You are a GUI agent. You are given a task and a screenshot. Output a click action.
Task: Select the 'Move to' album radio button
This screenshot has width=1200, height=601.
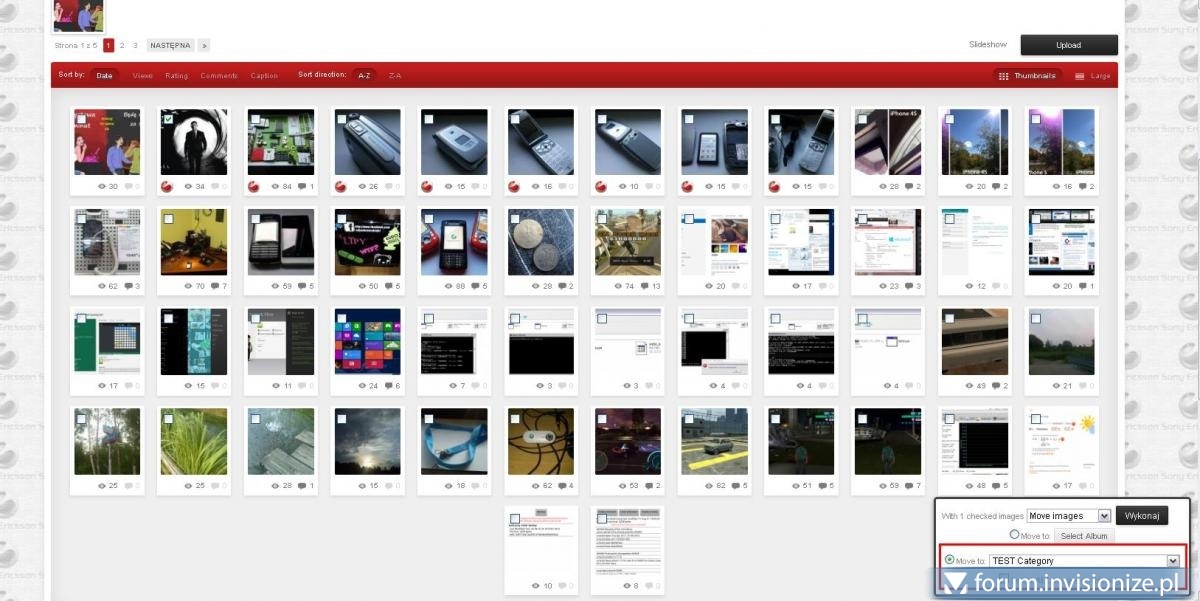[1014, 535]
